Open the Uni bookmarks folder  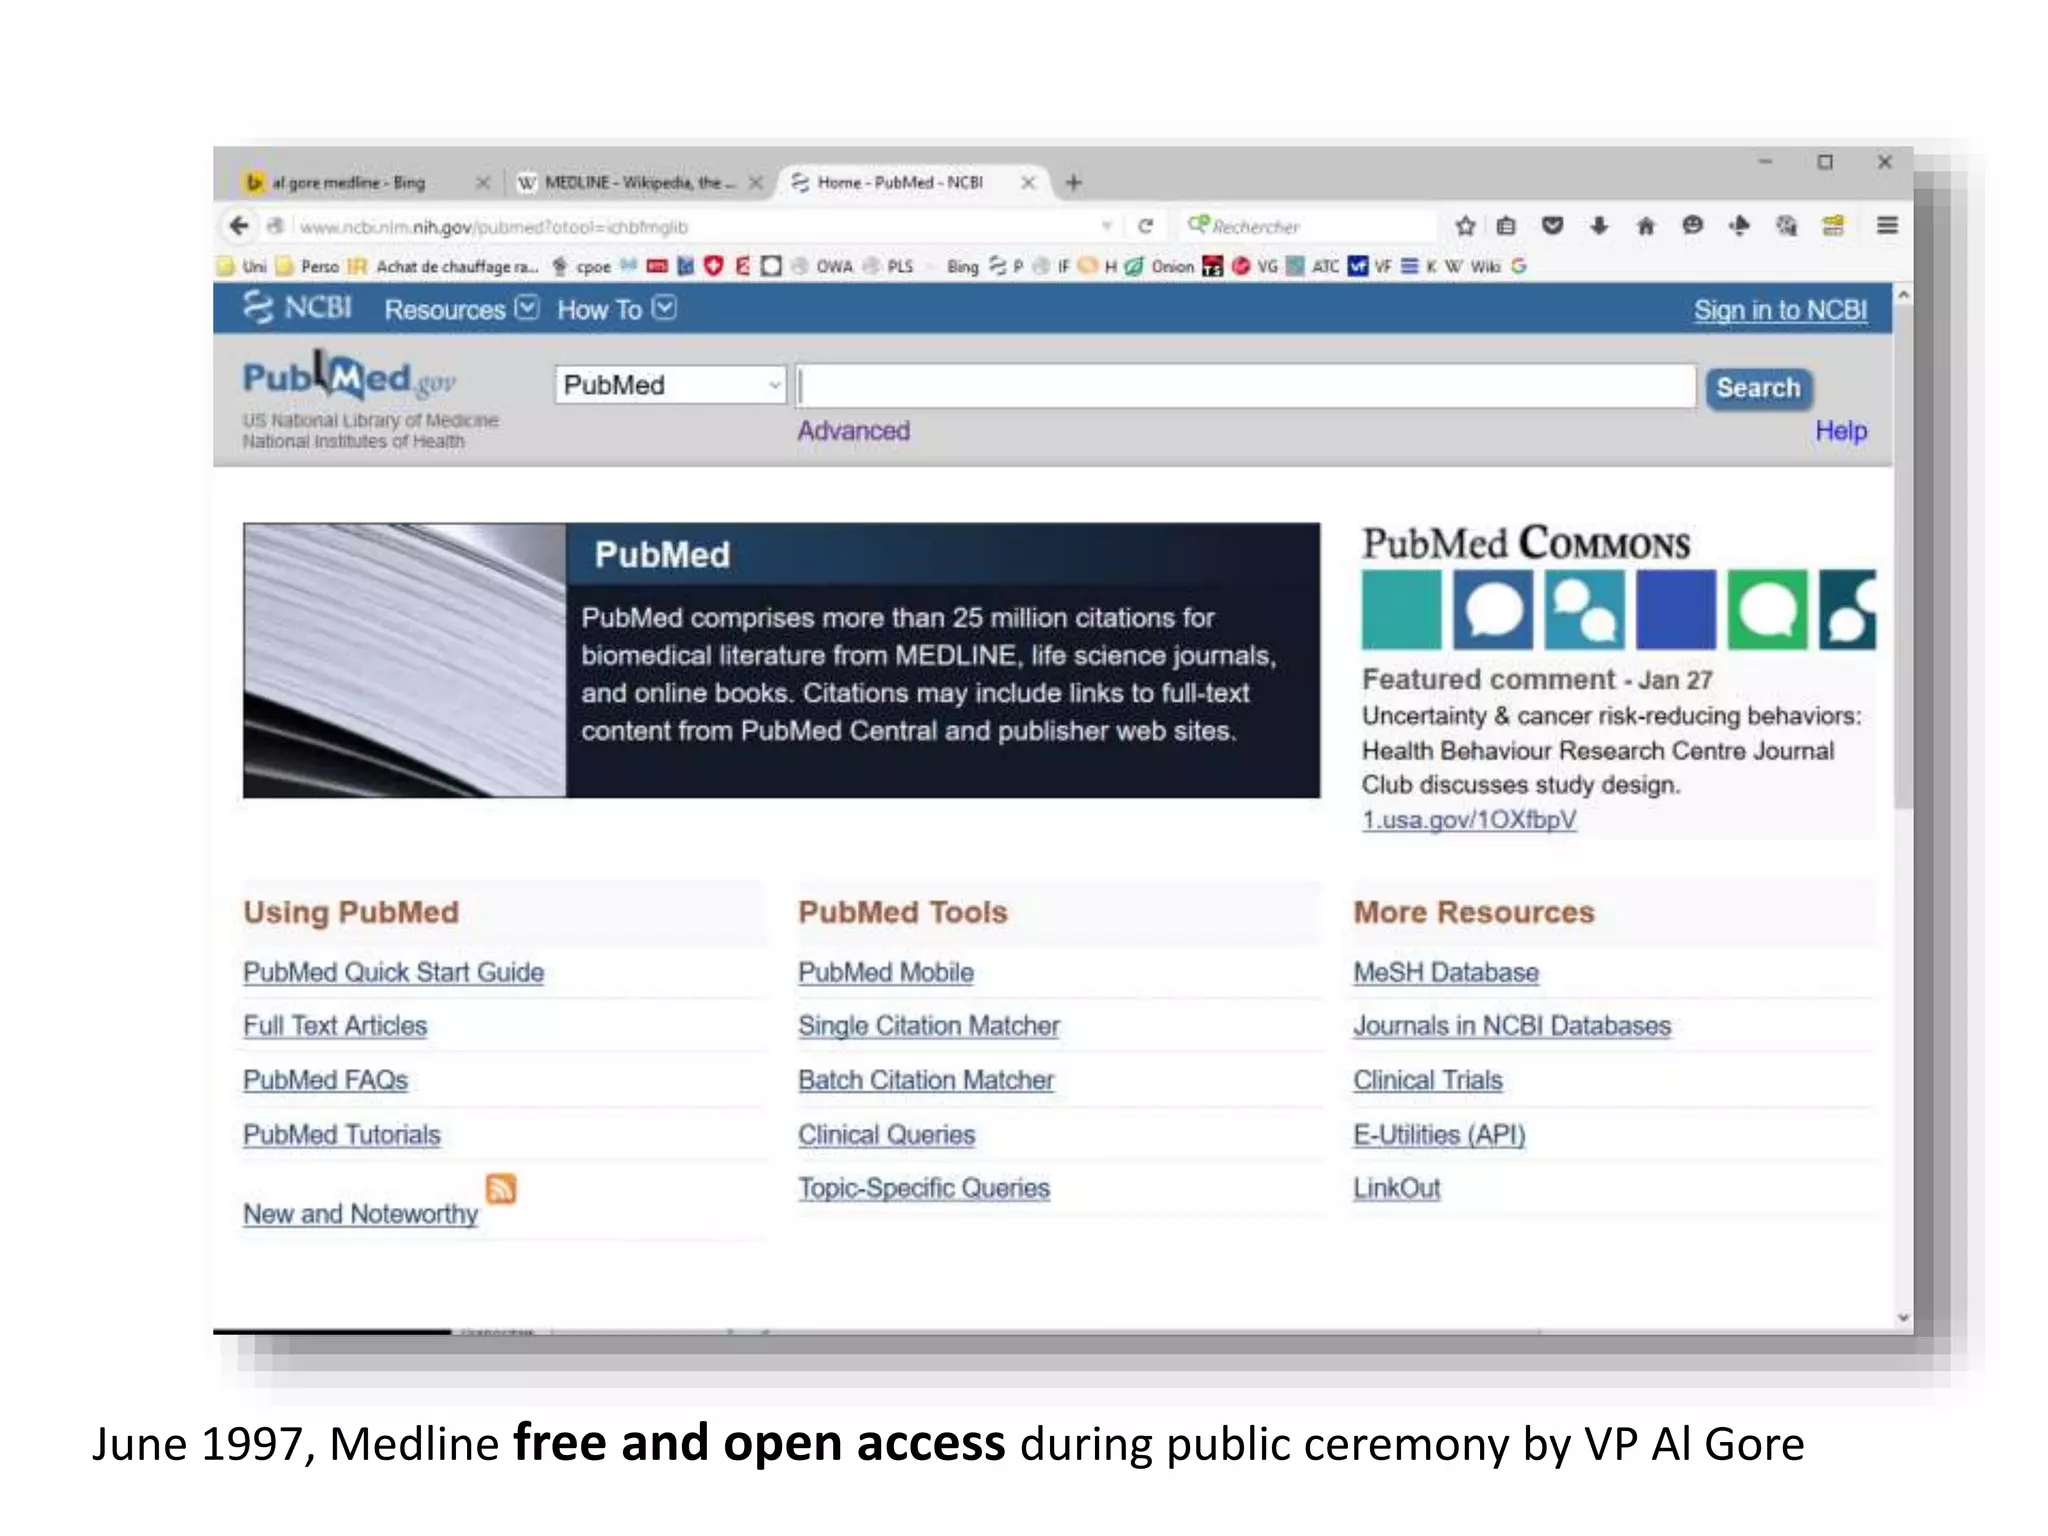pos(242,266)
